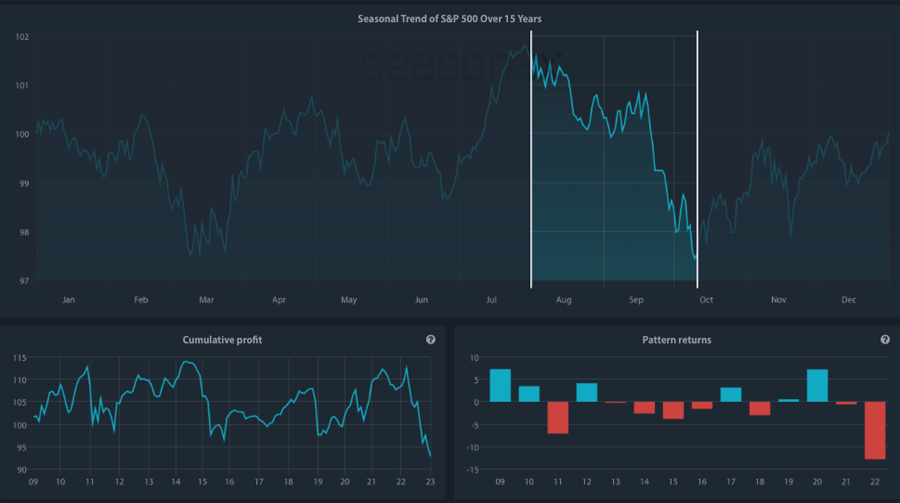The width and height of the screenshot is (900, 503).
Task: Click the left white range marker line
Action: click(x=531, y=160)
